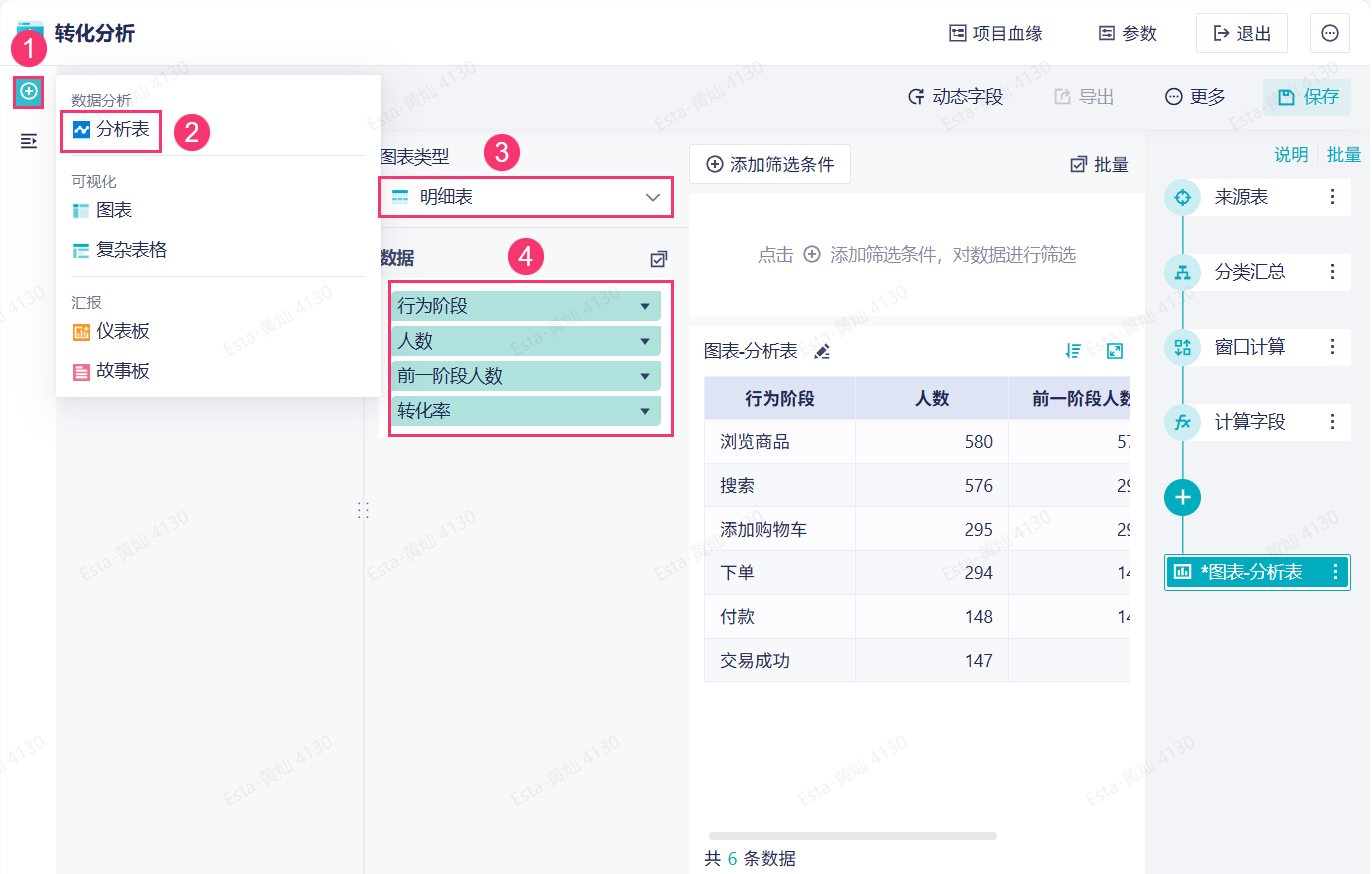Click the 来源表 step node icon
This screenshot has width=1372, height=874.
pos(1183,197)
